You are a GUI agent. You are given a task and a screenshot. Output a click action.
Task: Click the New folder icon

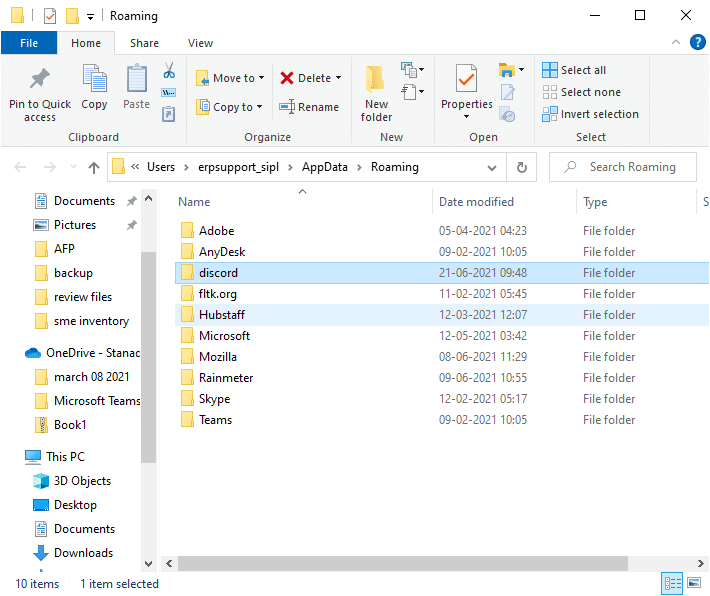375,79
